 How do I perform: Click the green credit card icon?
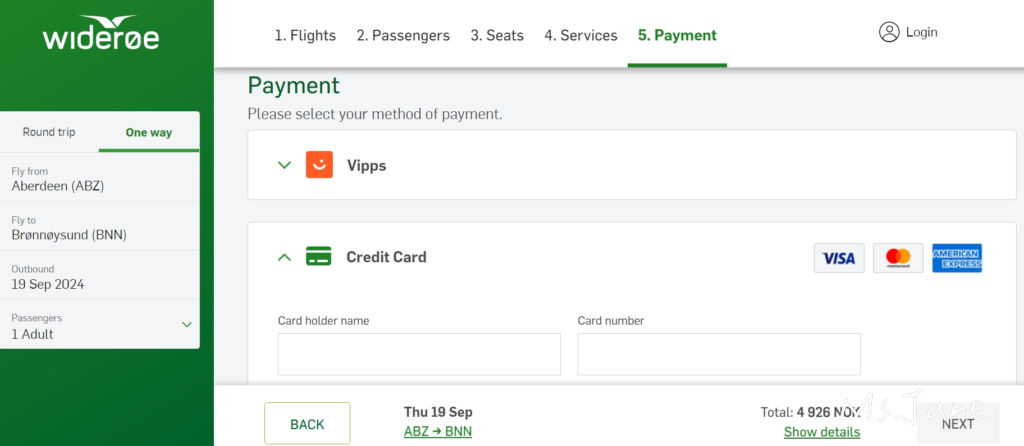pyautogui.click(x=319, y=257)
